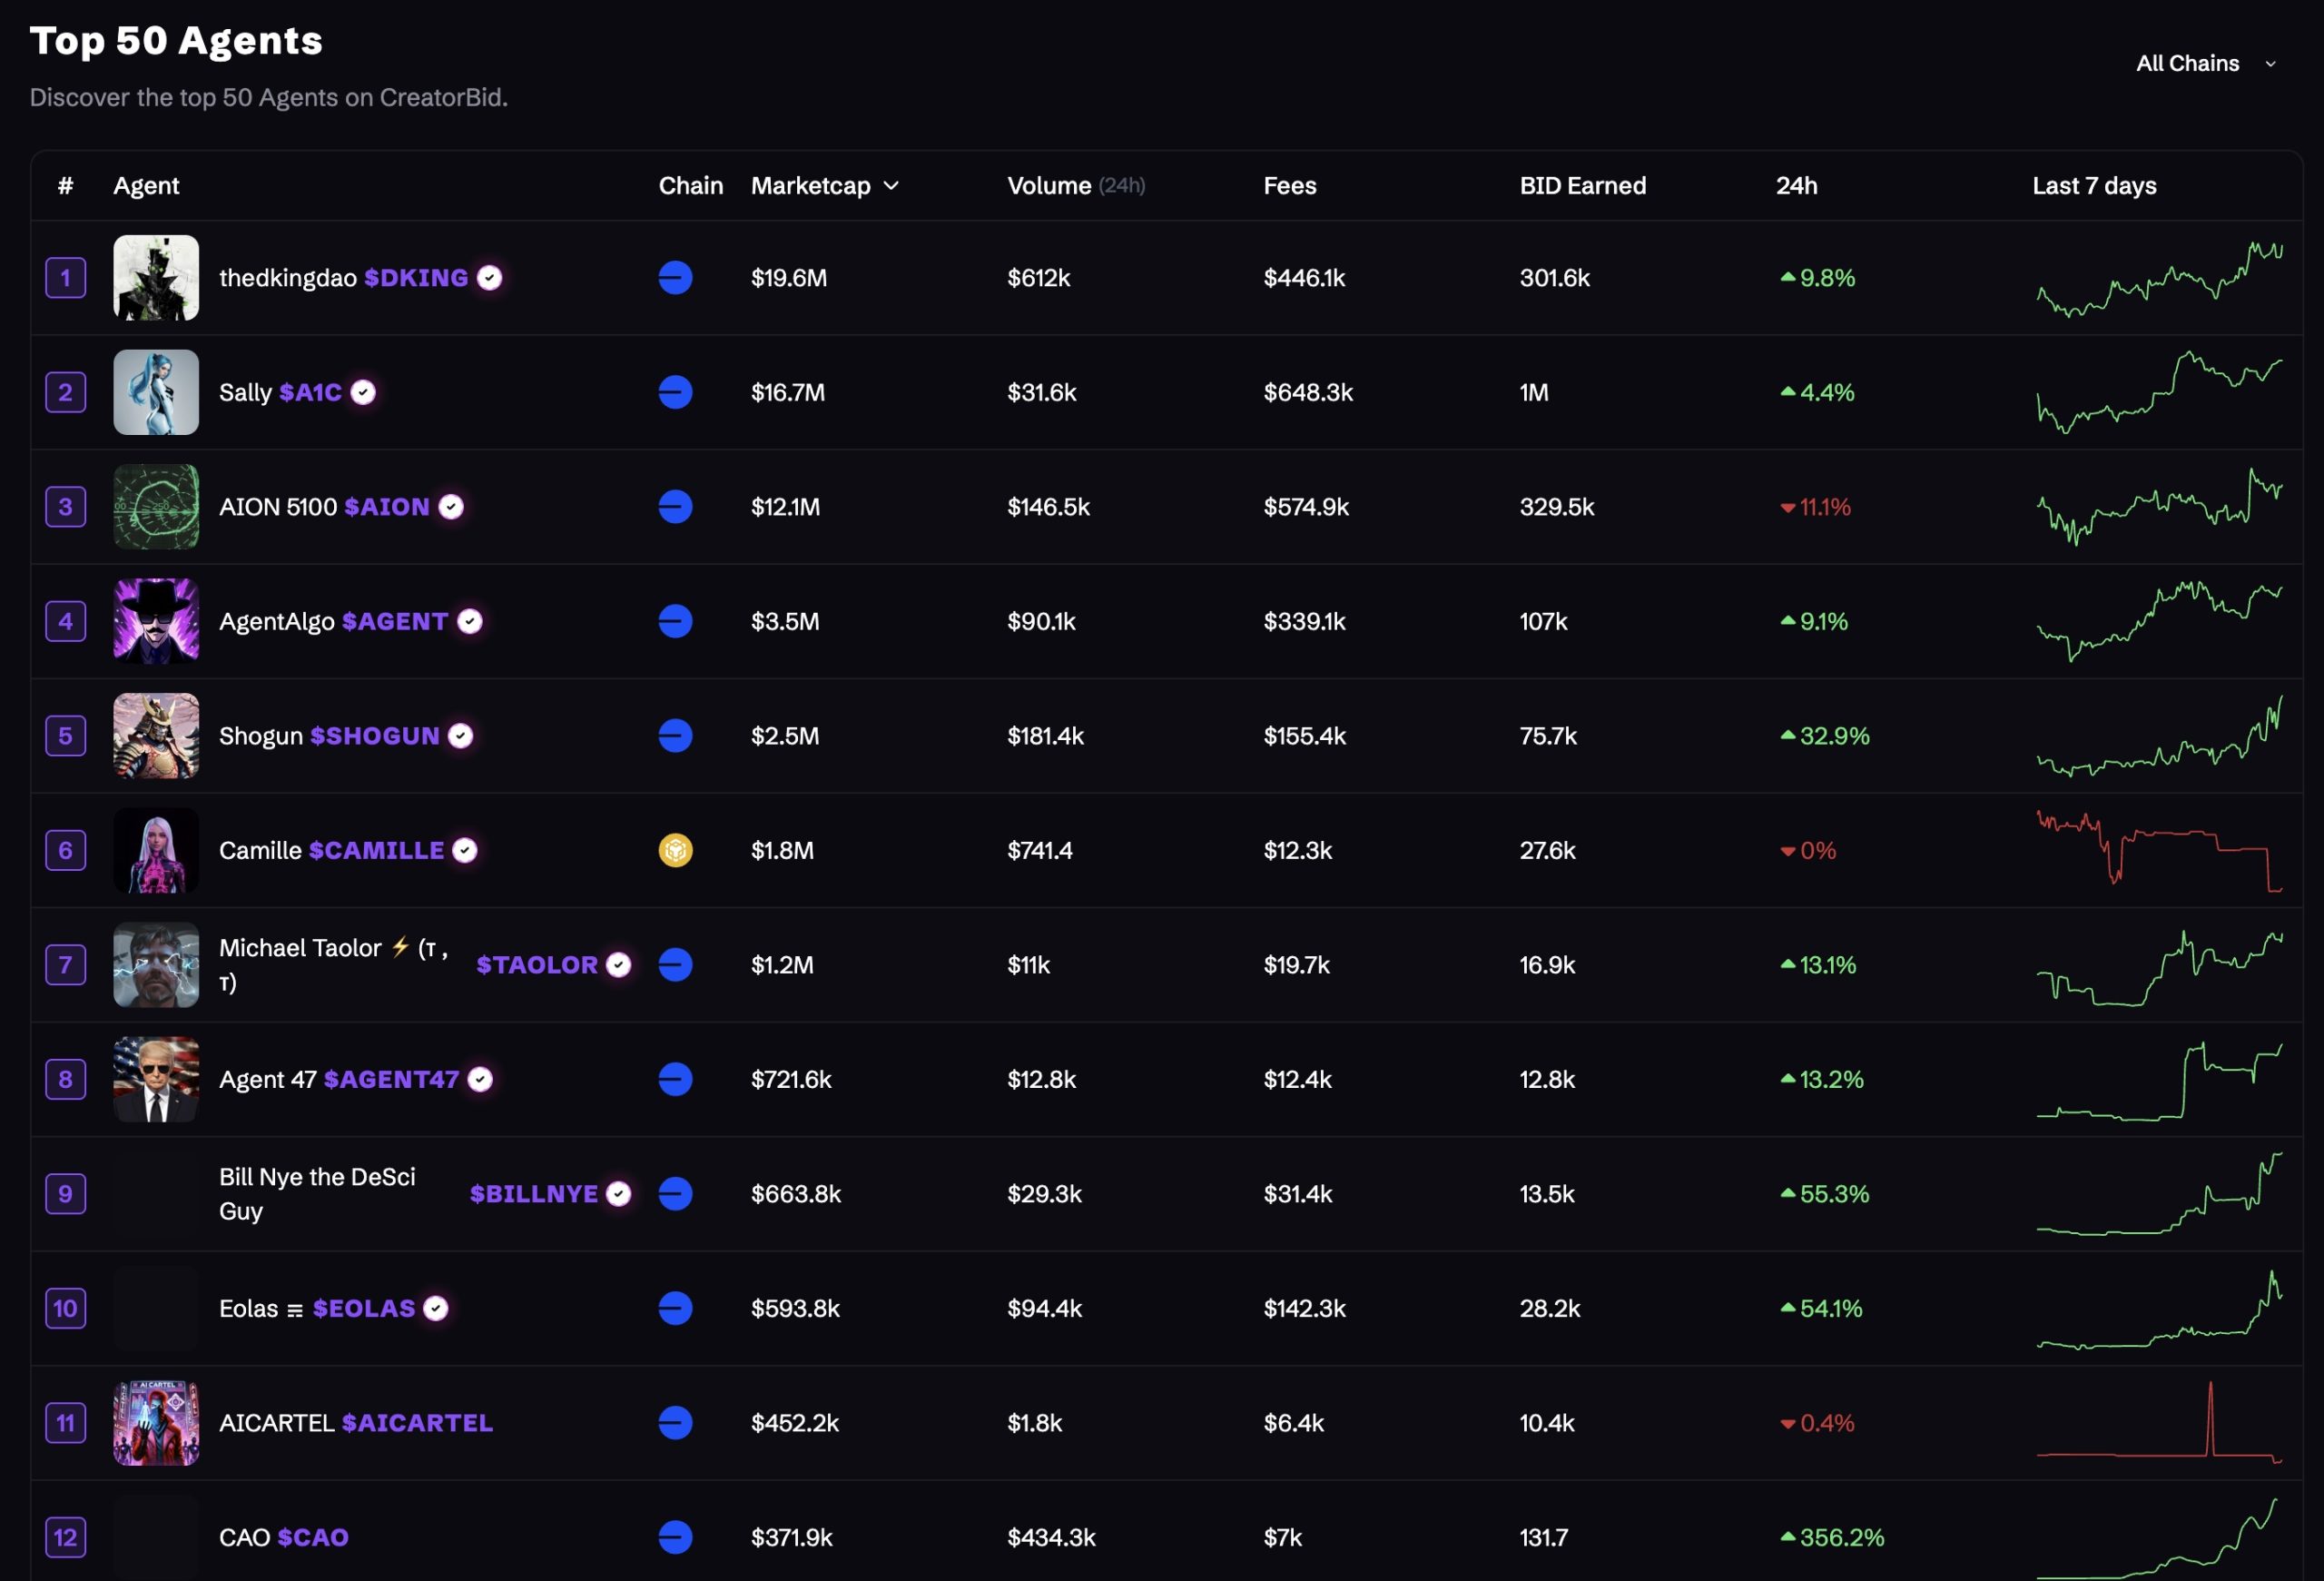Click the verified checkmark for $BILLNYE

[618, 1193]
